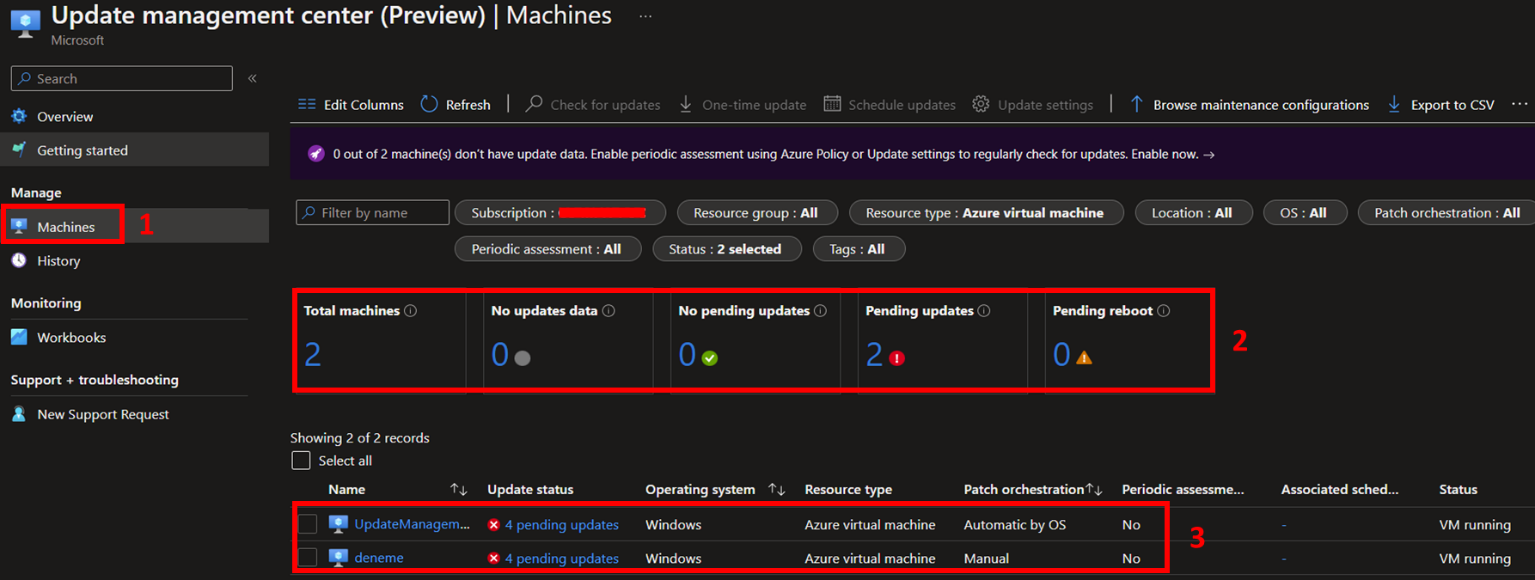Select the checkbox for the UpdateManagem... row
Viewport: 1535px width, 580px height.
308,524
